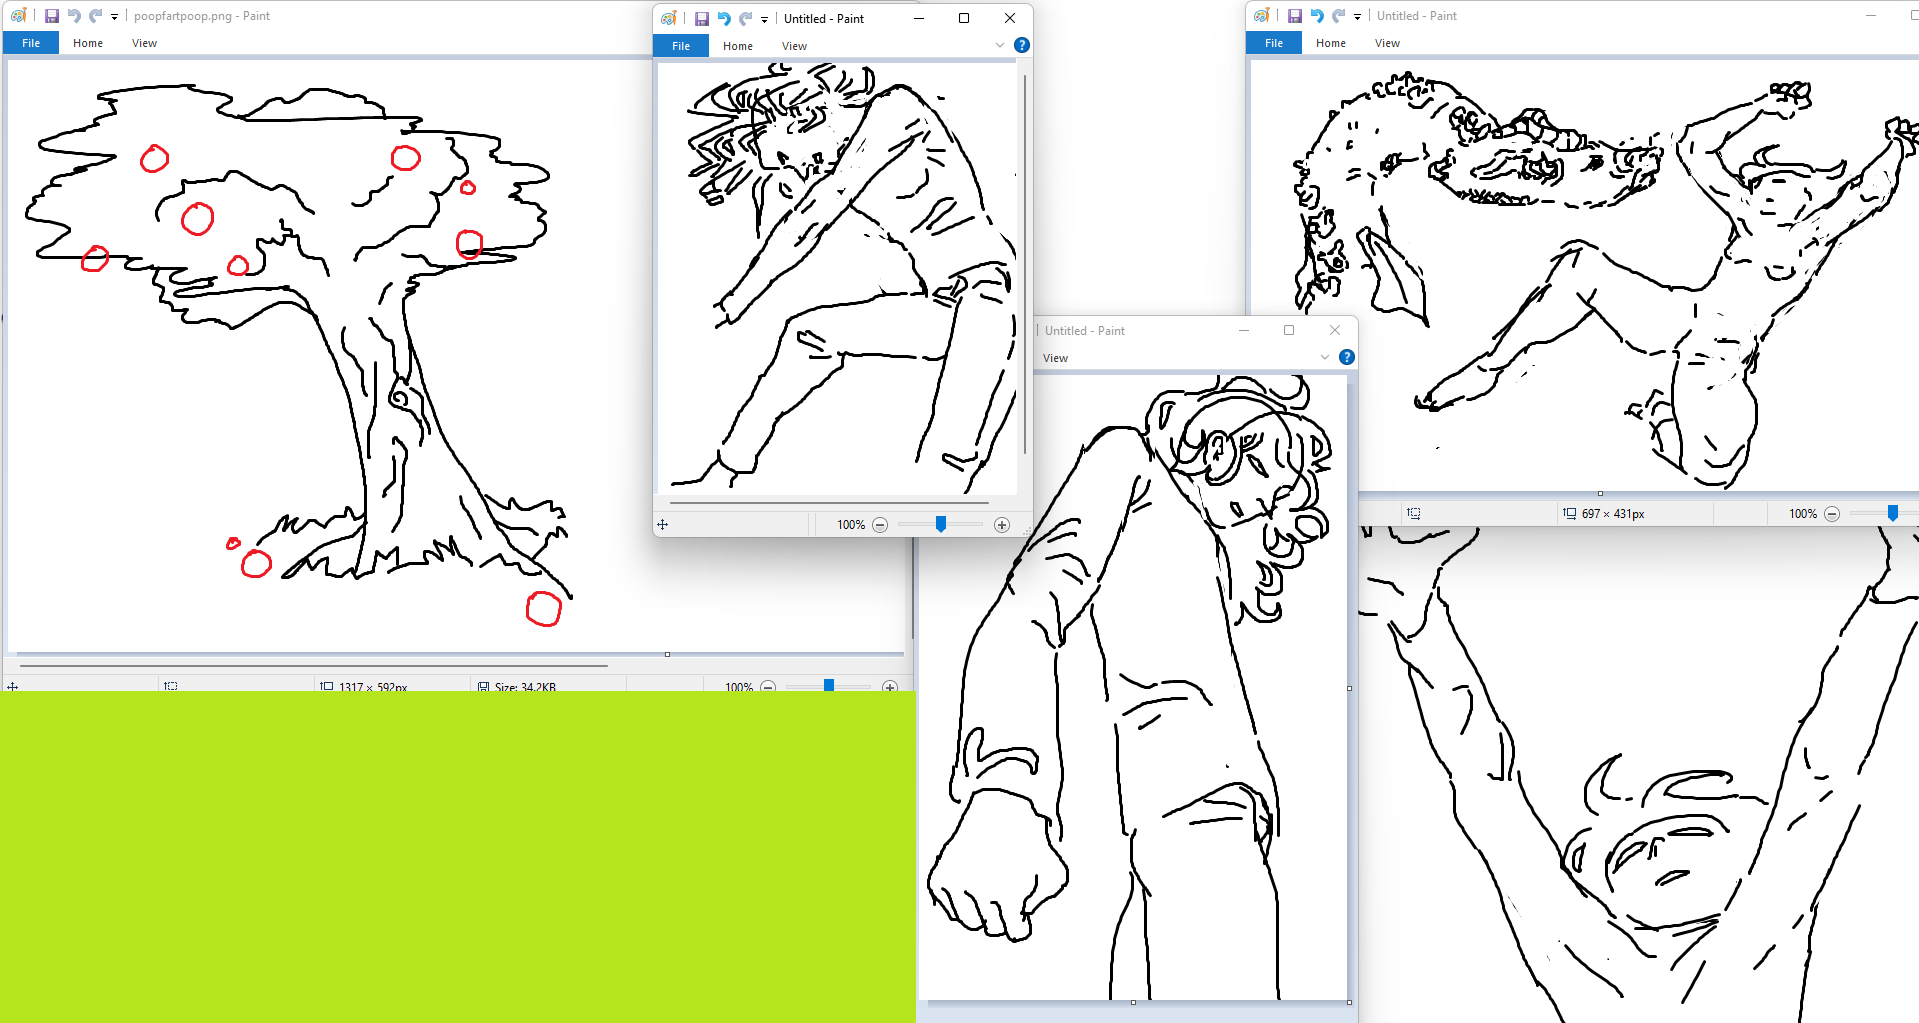Click horizontal scrollbar of poopfartpoop.png canvas
The height and width of the screenshot is (1023, 1919).
pyautogui.click(x=313, y=665)
